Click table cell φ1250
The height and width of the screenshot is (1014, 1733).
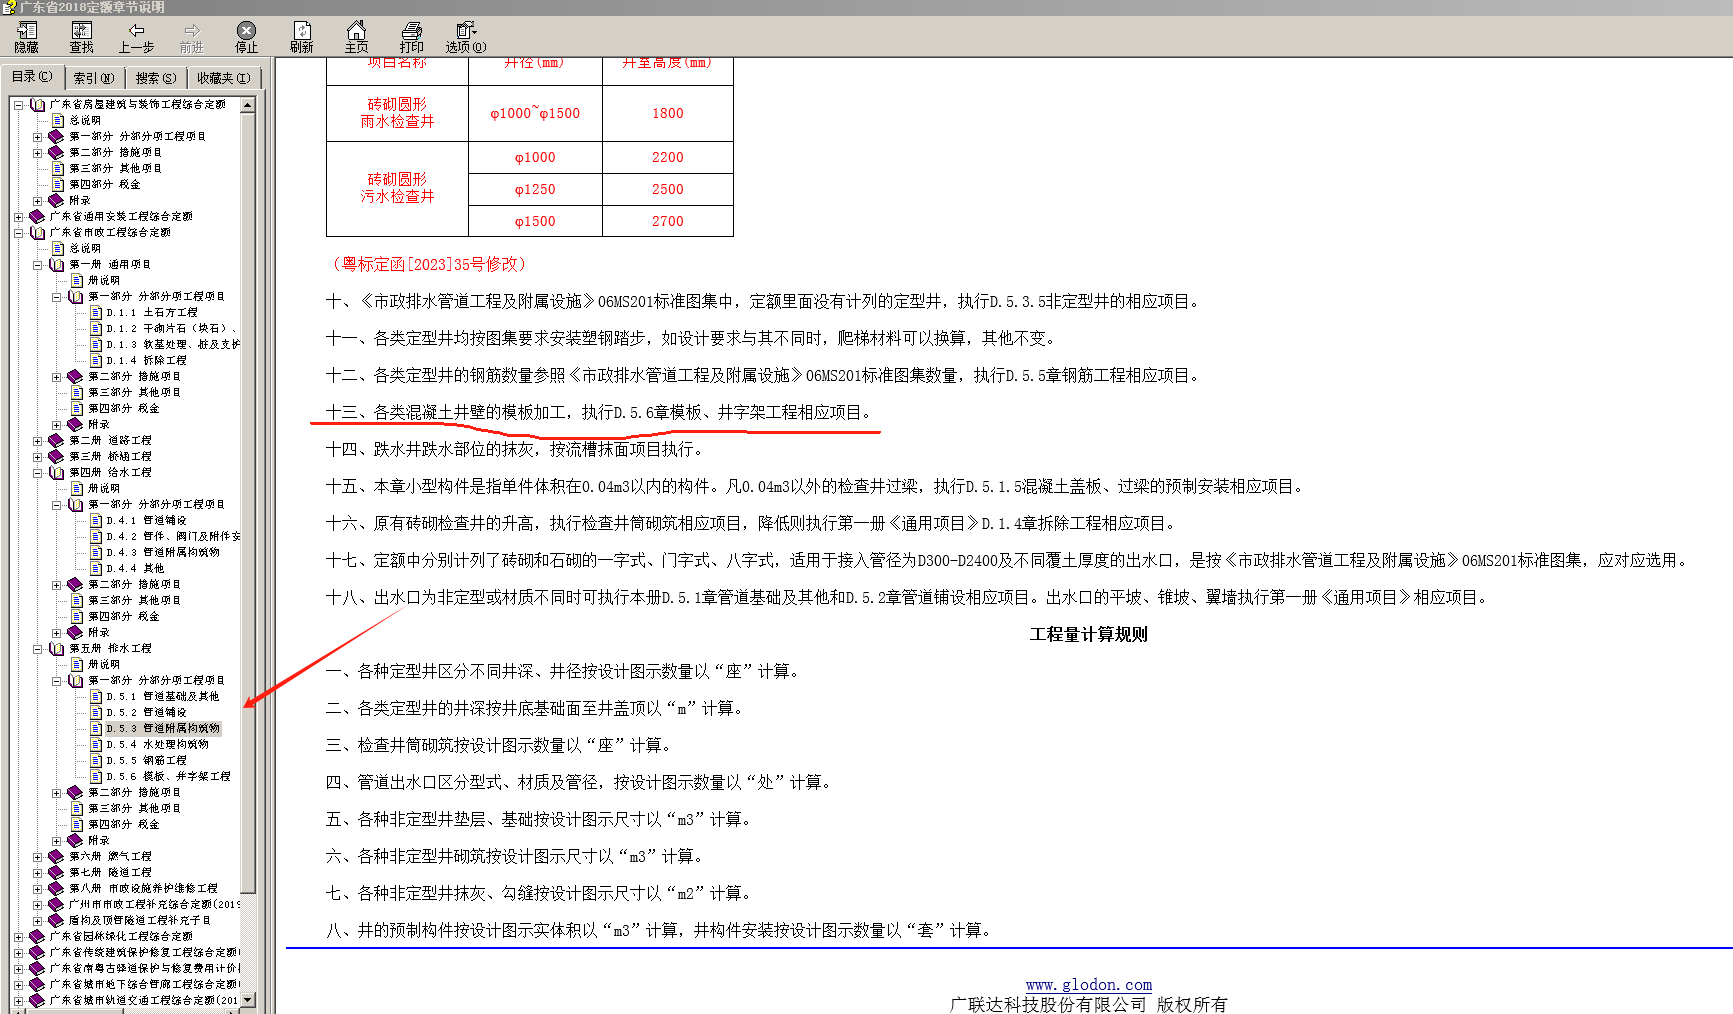(x=535, y=189)
